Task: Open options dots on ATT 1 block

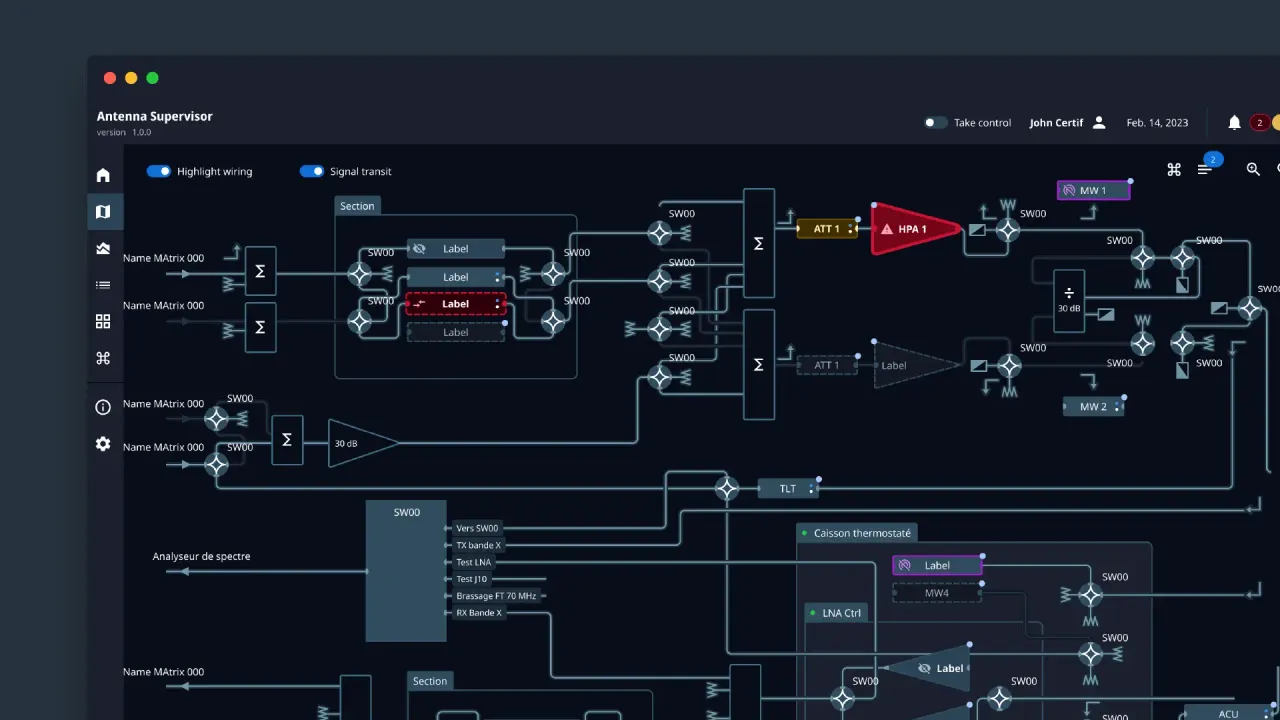Action: point(851,229)
